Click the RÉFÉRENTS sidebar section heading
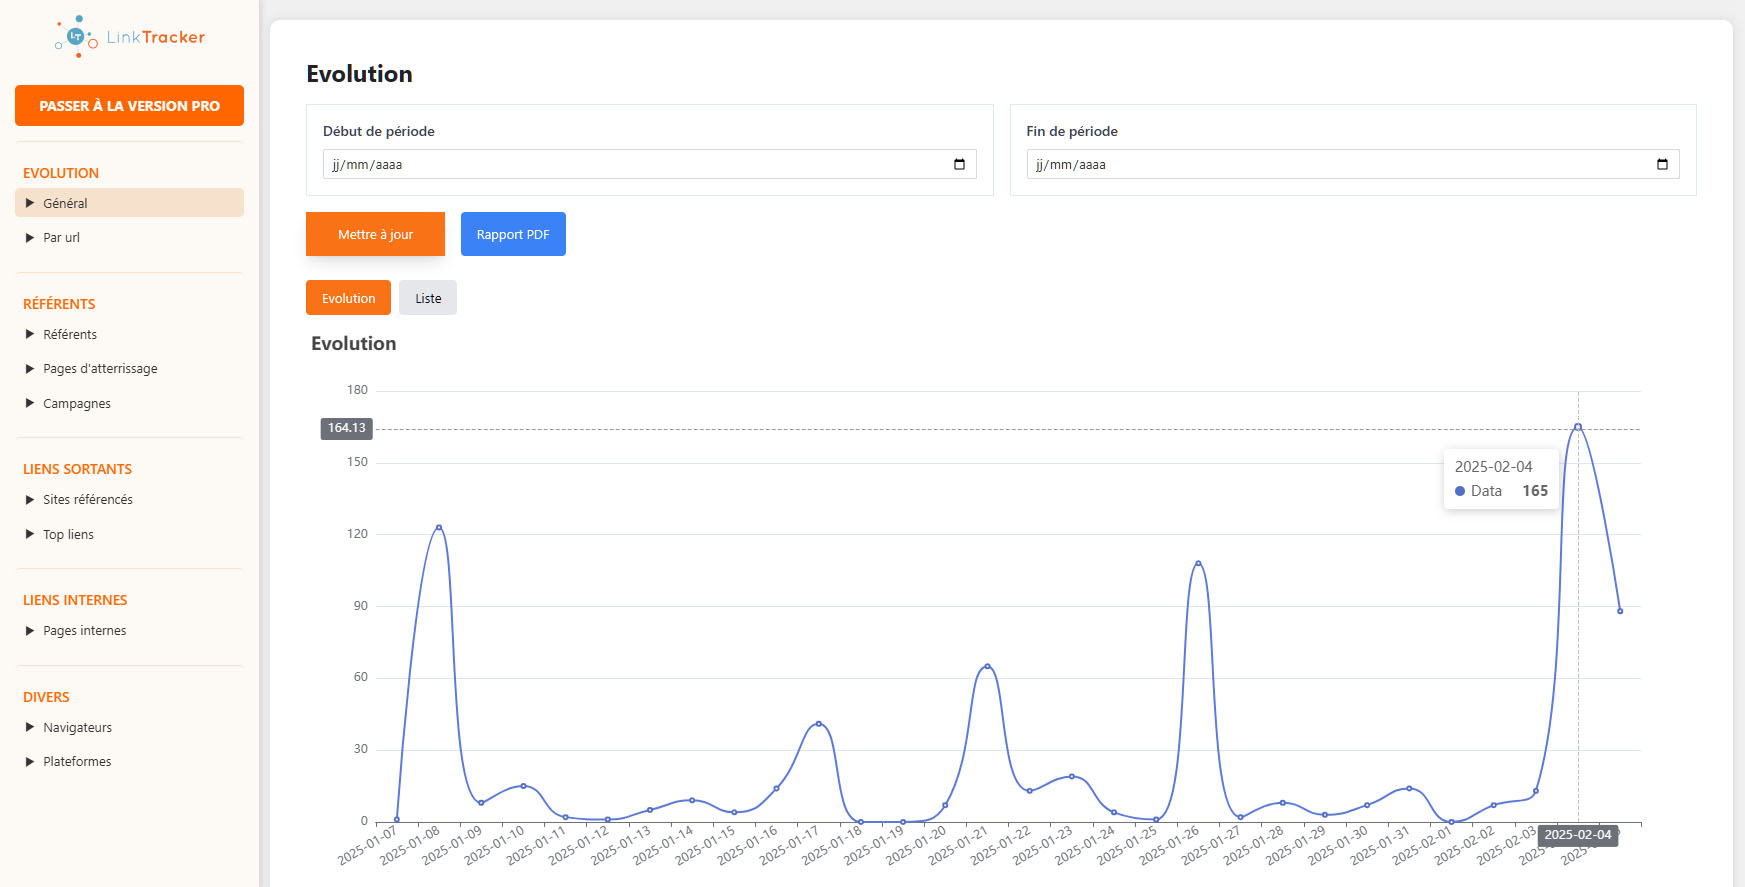Viewport: 1745px width, 887px height. pos(59,304)
